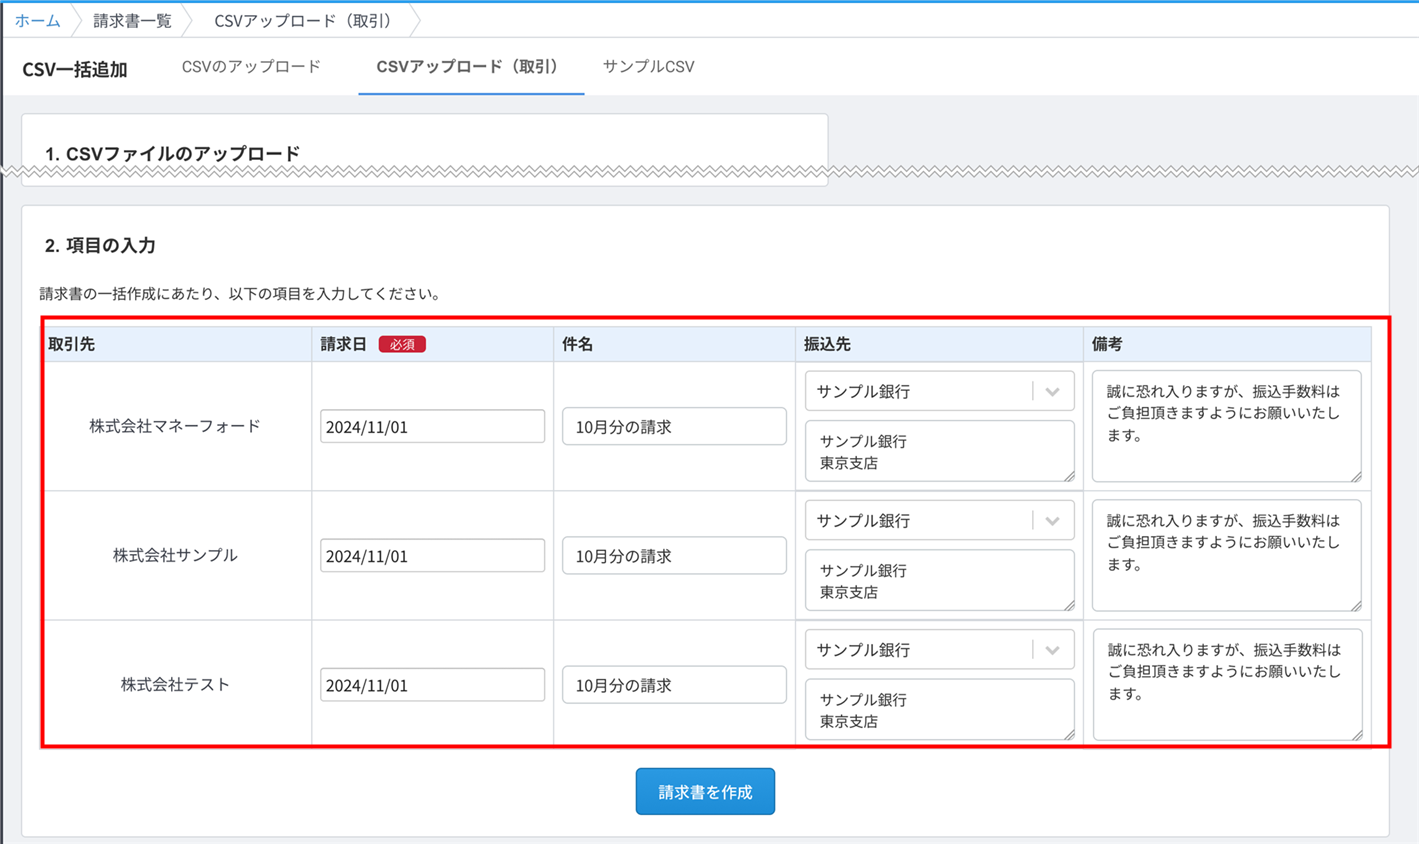Open 振込先 dropdown for 株式会社テスト

(939, 650)
